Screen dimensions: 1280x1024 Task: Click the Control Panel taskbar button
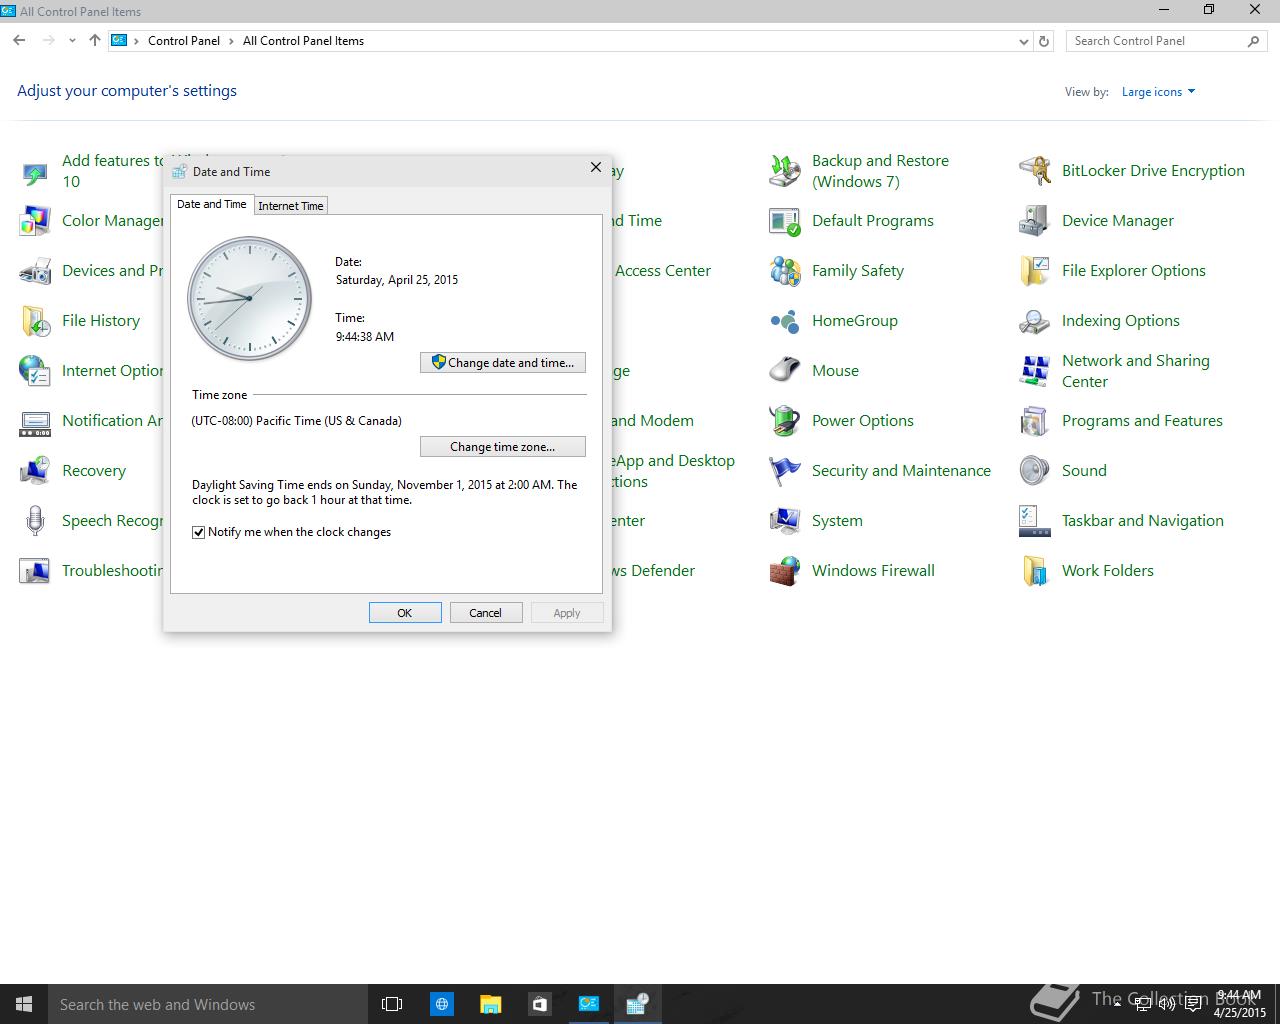click(589, 1004)
